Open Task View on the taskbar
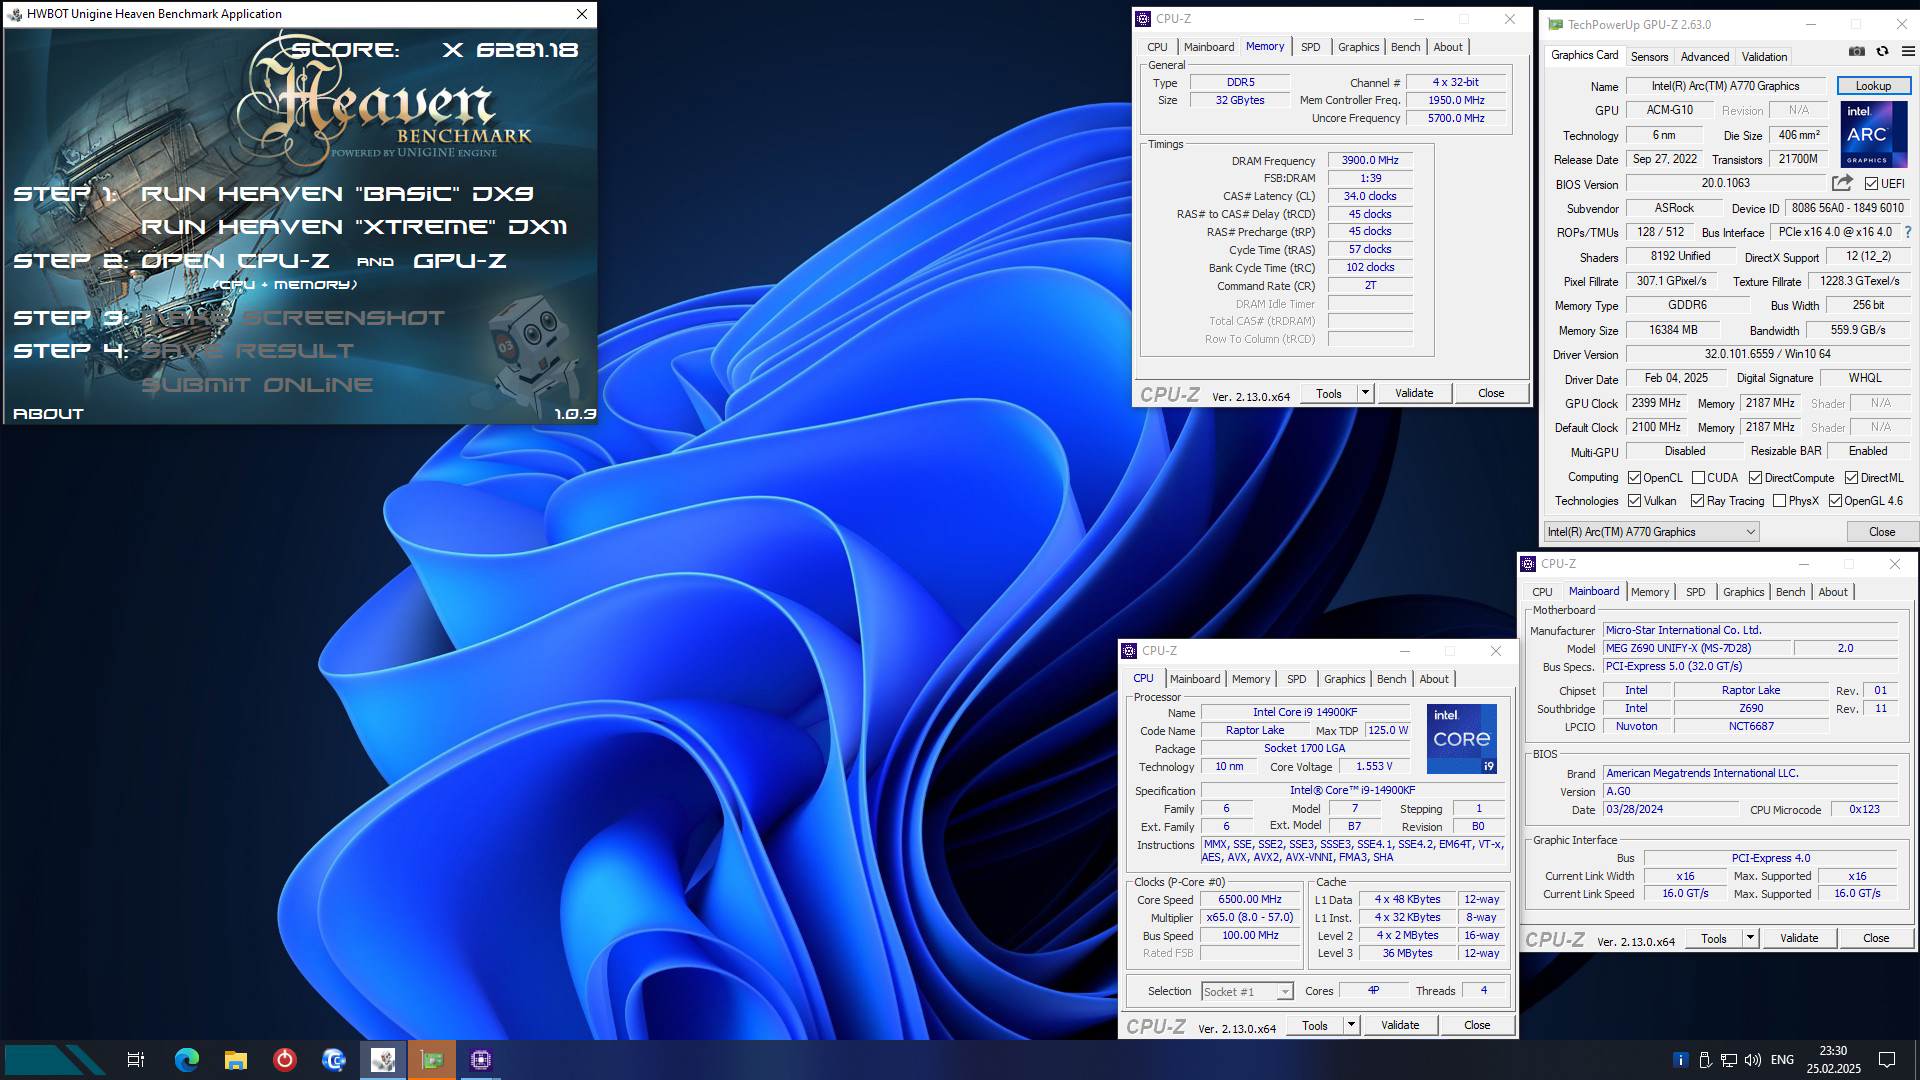This screenshot has height=1080, width=1920. click(x=136, y=1060)
